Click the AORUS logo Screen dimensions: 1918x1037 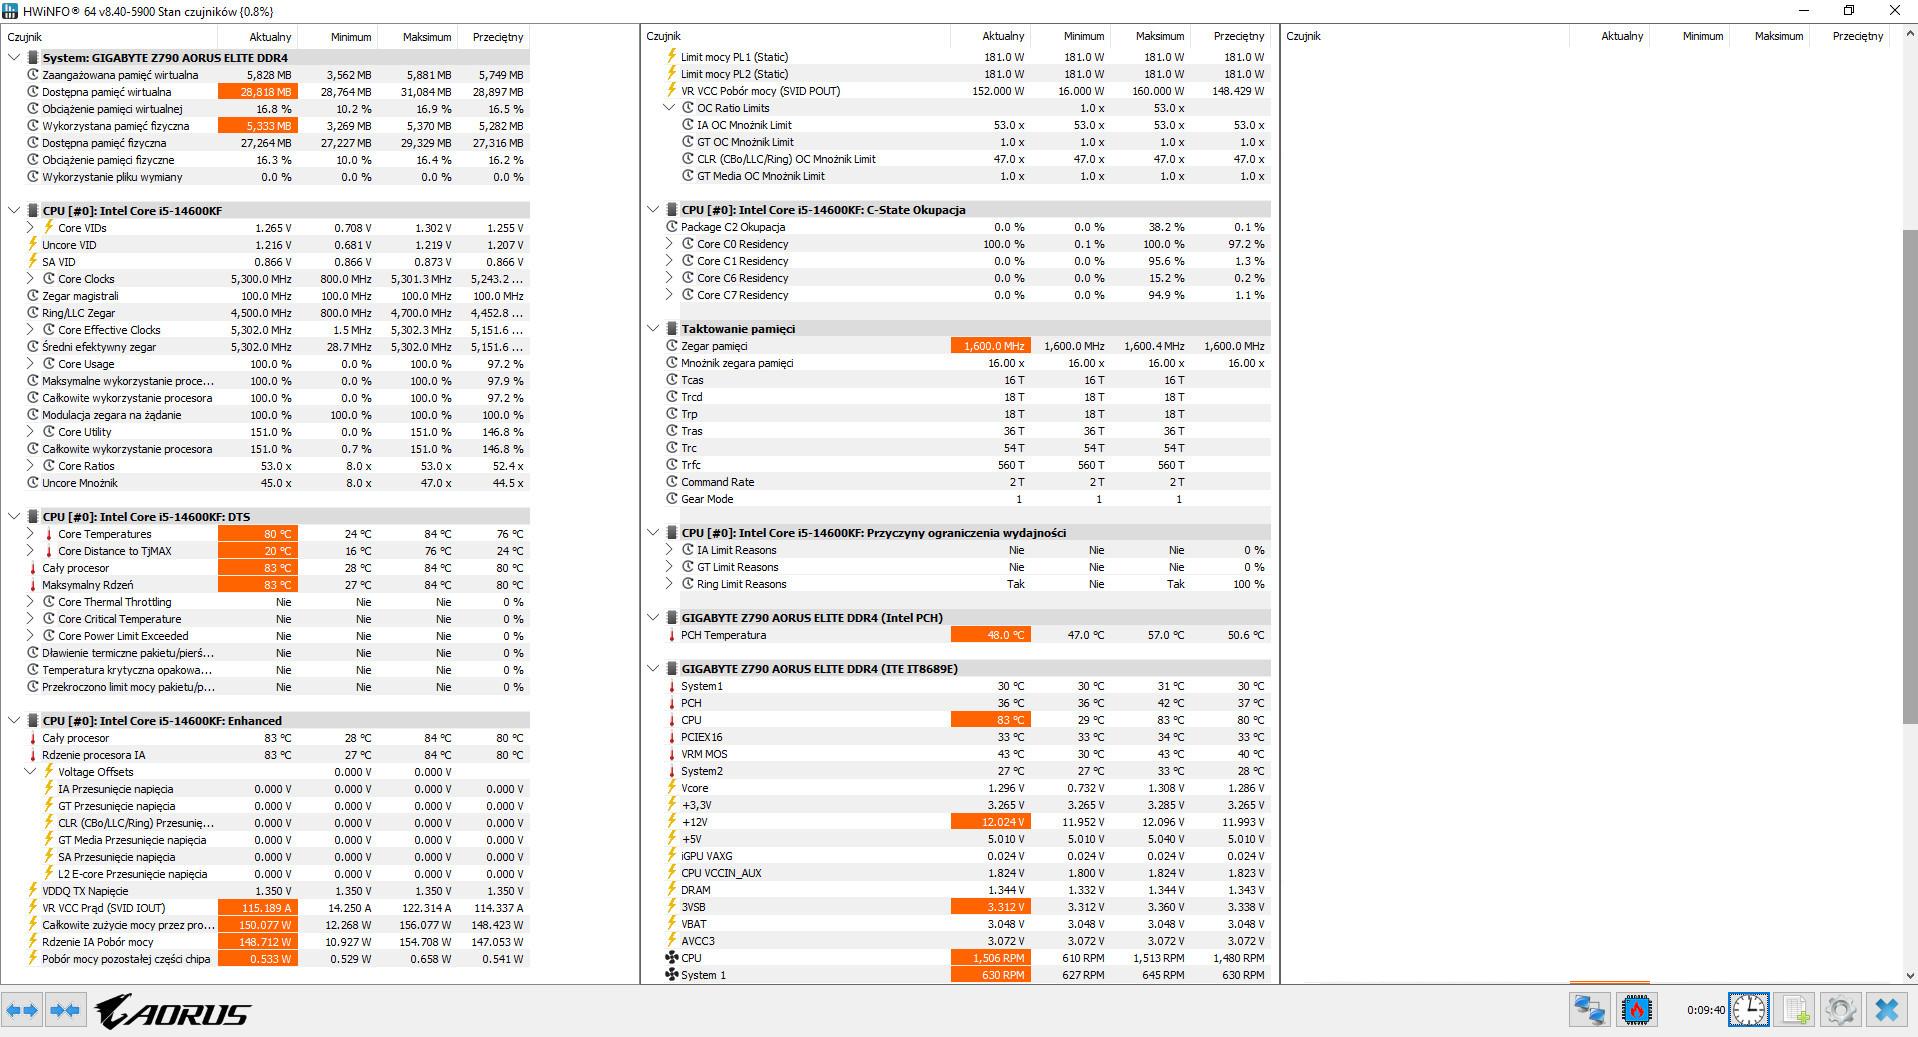coord(173,1012)
